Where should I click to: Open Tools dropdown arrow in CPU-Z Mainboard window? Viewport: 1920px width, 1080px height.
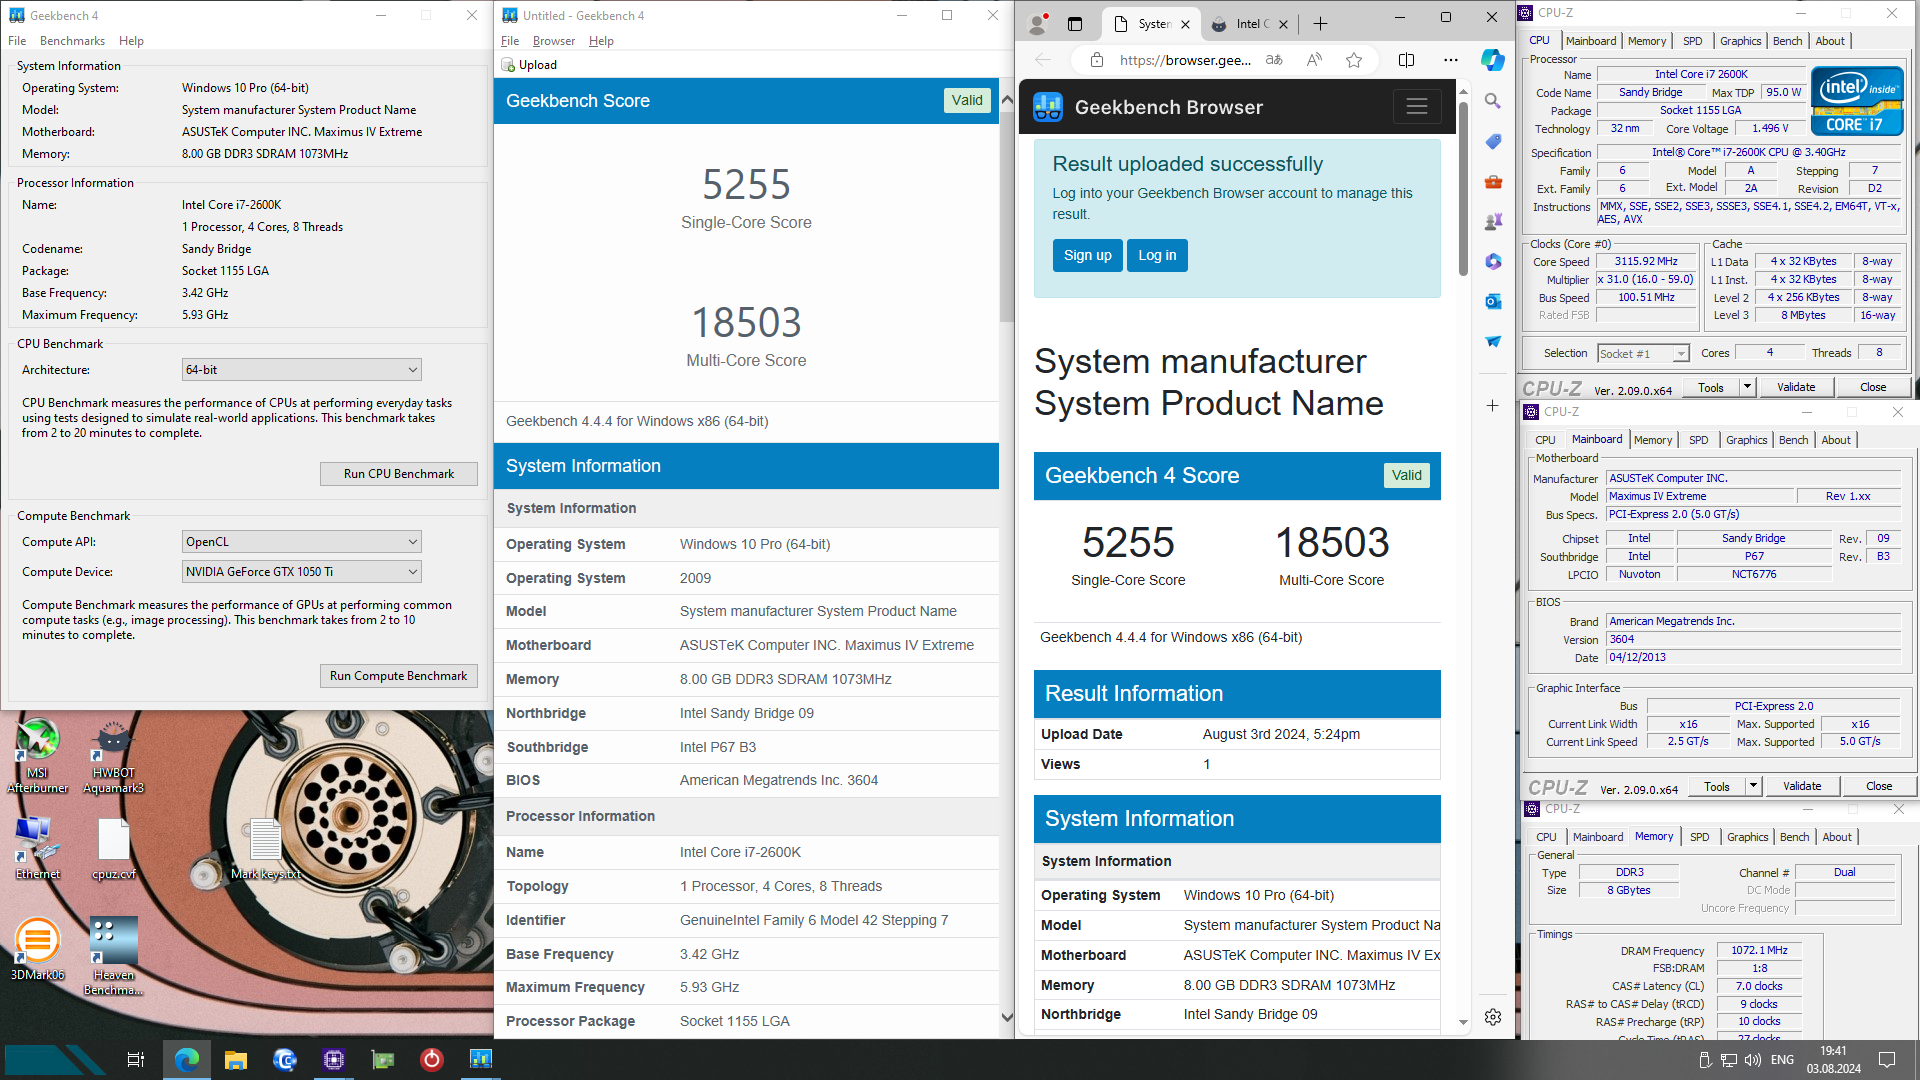pyautogui.click(x=1754, y=786)
